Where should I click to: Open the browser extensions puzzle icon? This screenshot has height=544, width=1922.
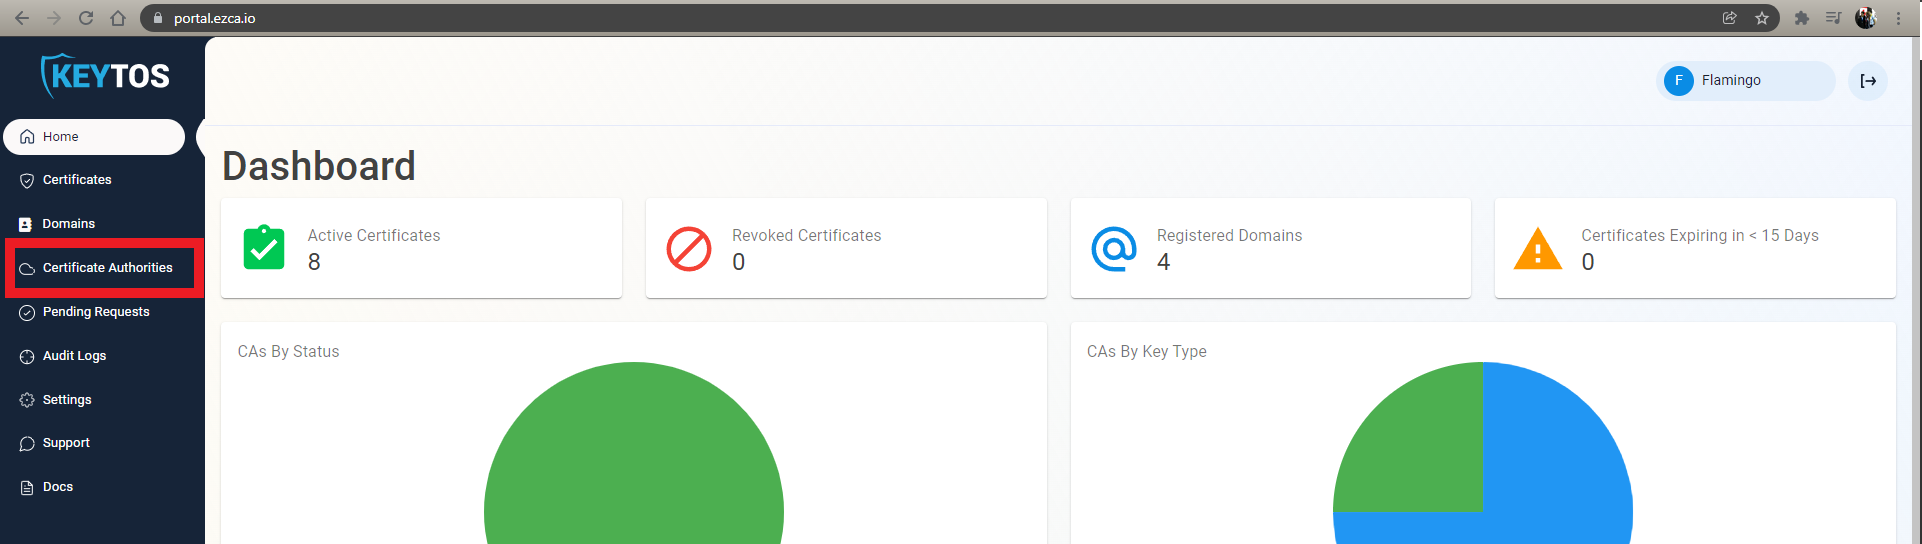click(x=1802, y=18)
